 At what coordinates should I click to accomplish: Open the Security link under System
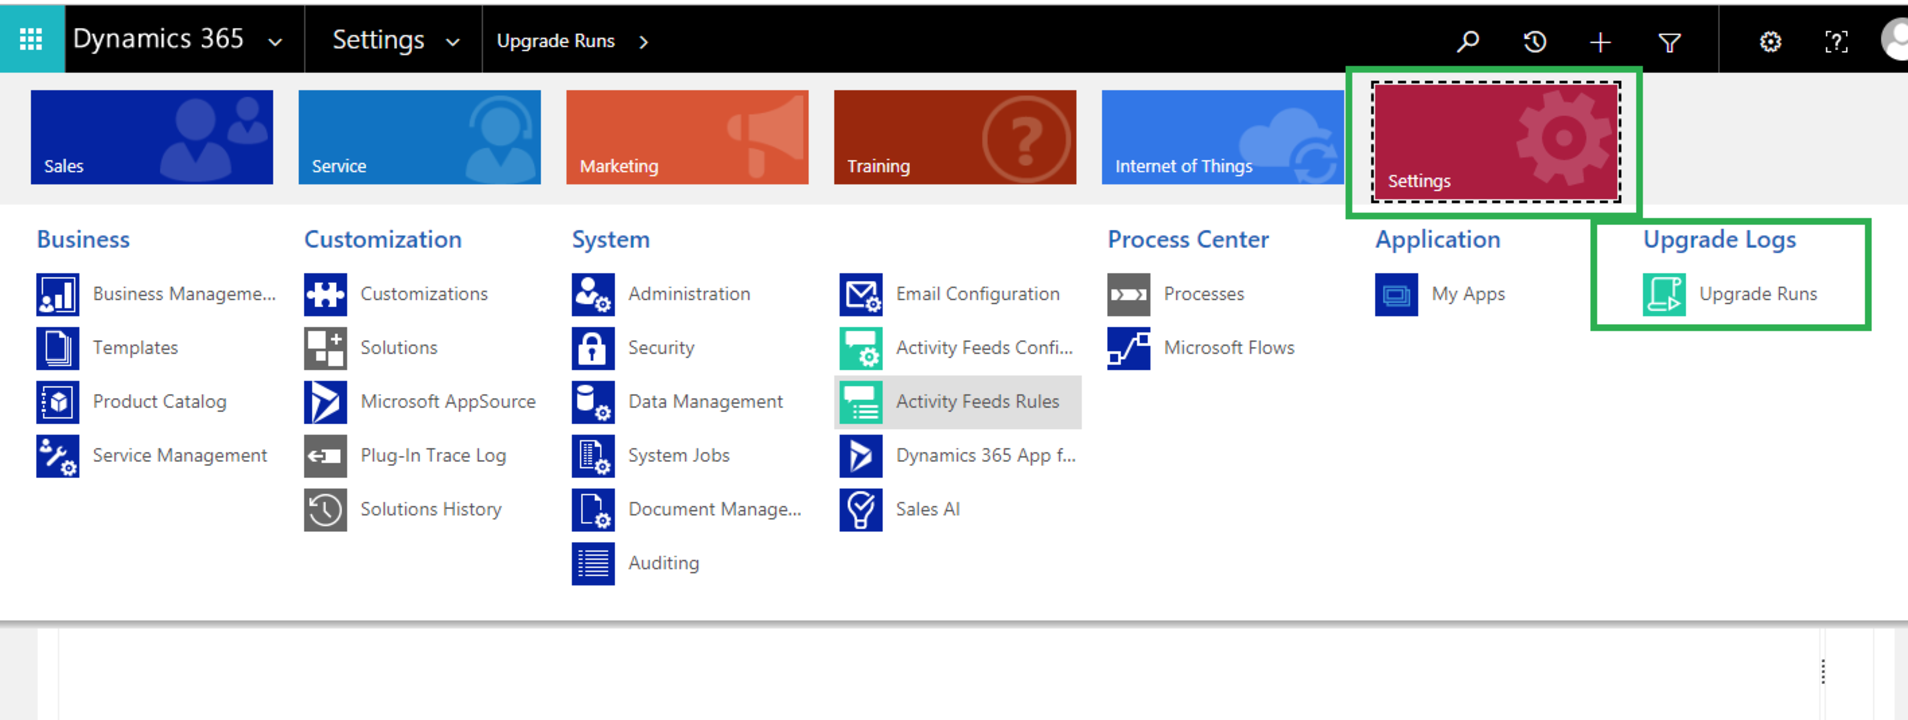660,348
